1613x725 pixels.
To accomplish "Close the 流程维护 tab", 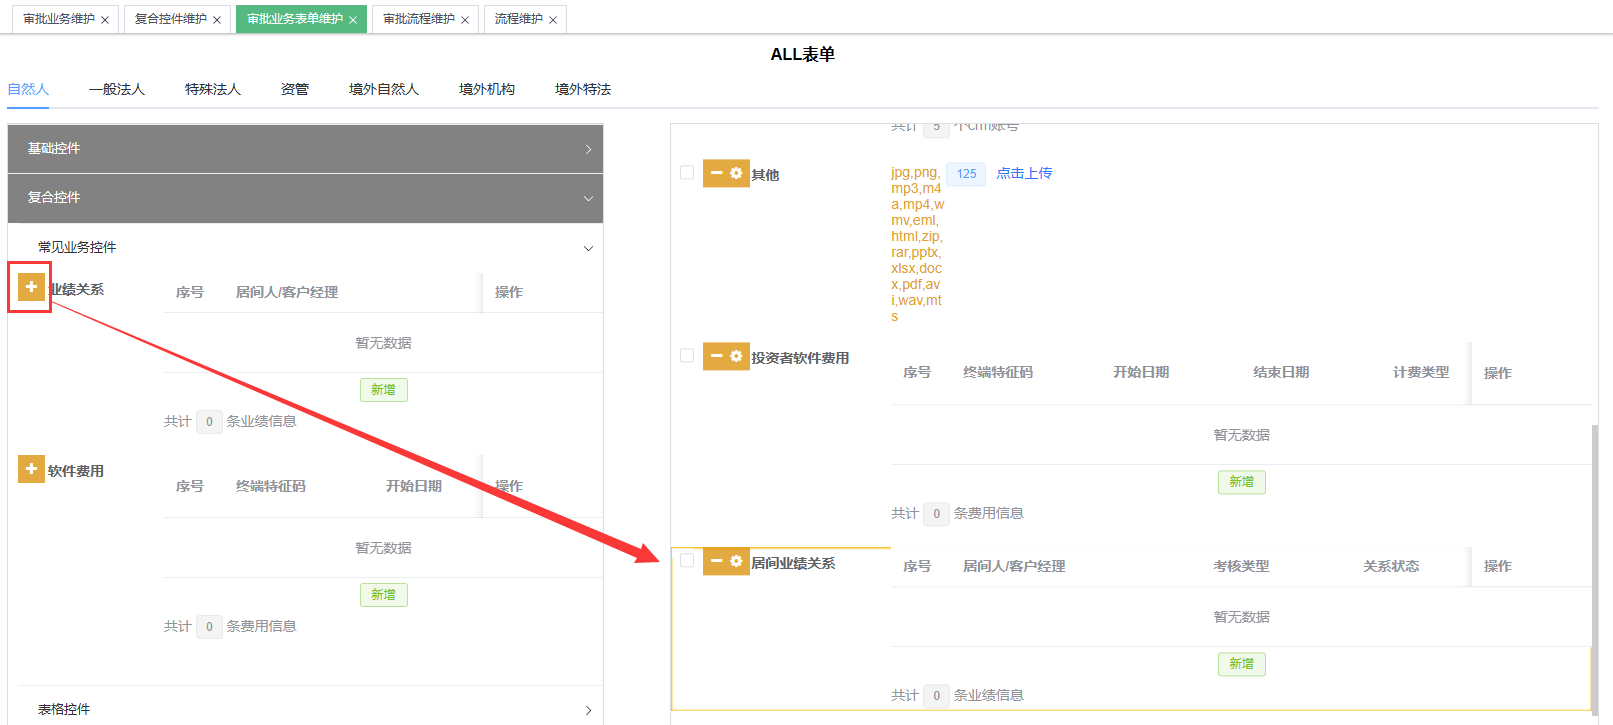I will pyautogui.click(x=553, y=20).
